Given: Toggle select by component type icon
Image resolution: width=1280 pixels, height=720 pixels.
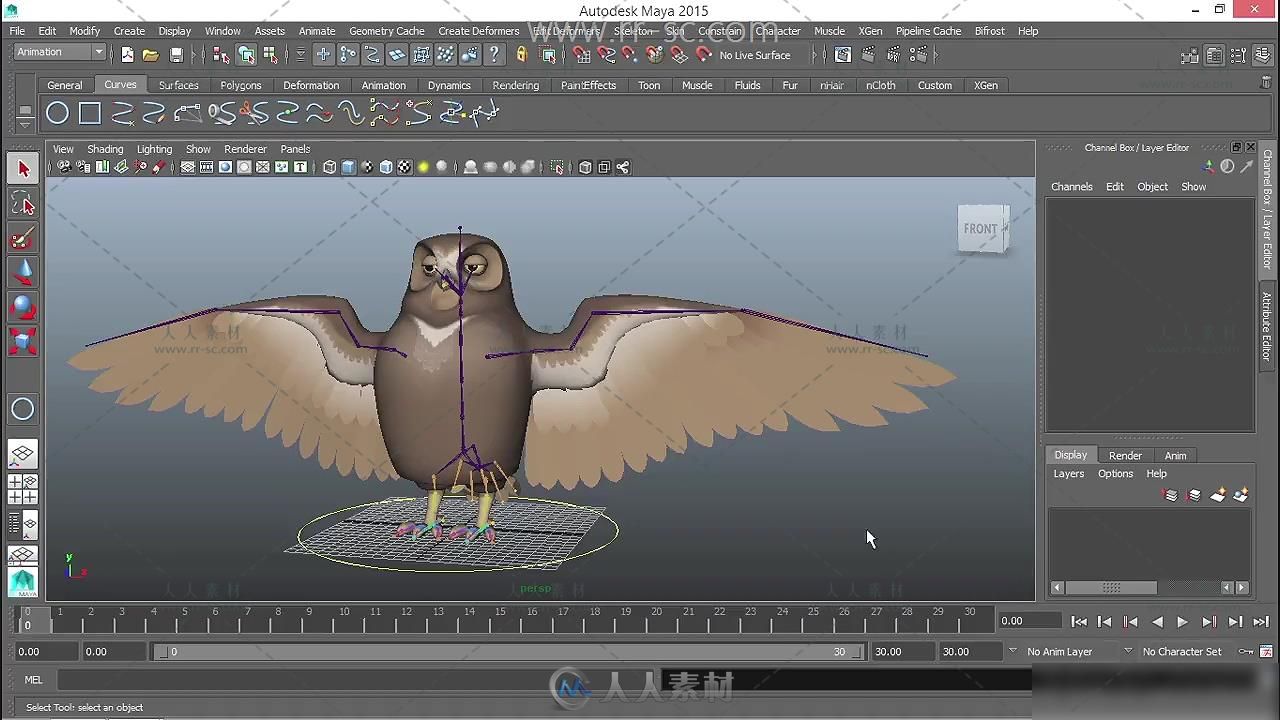Looking at the screenshot, I should tap(270, 55).
